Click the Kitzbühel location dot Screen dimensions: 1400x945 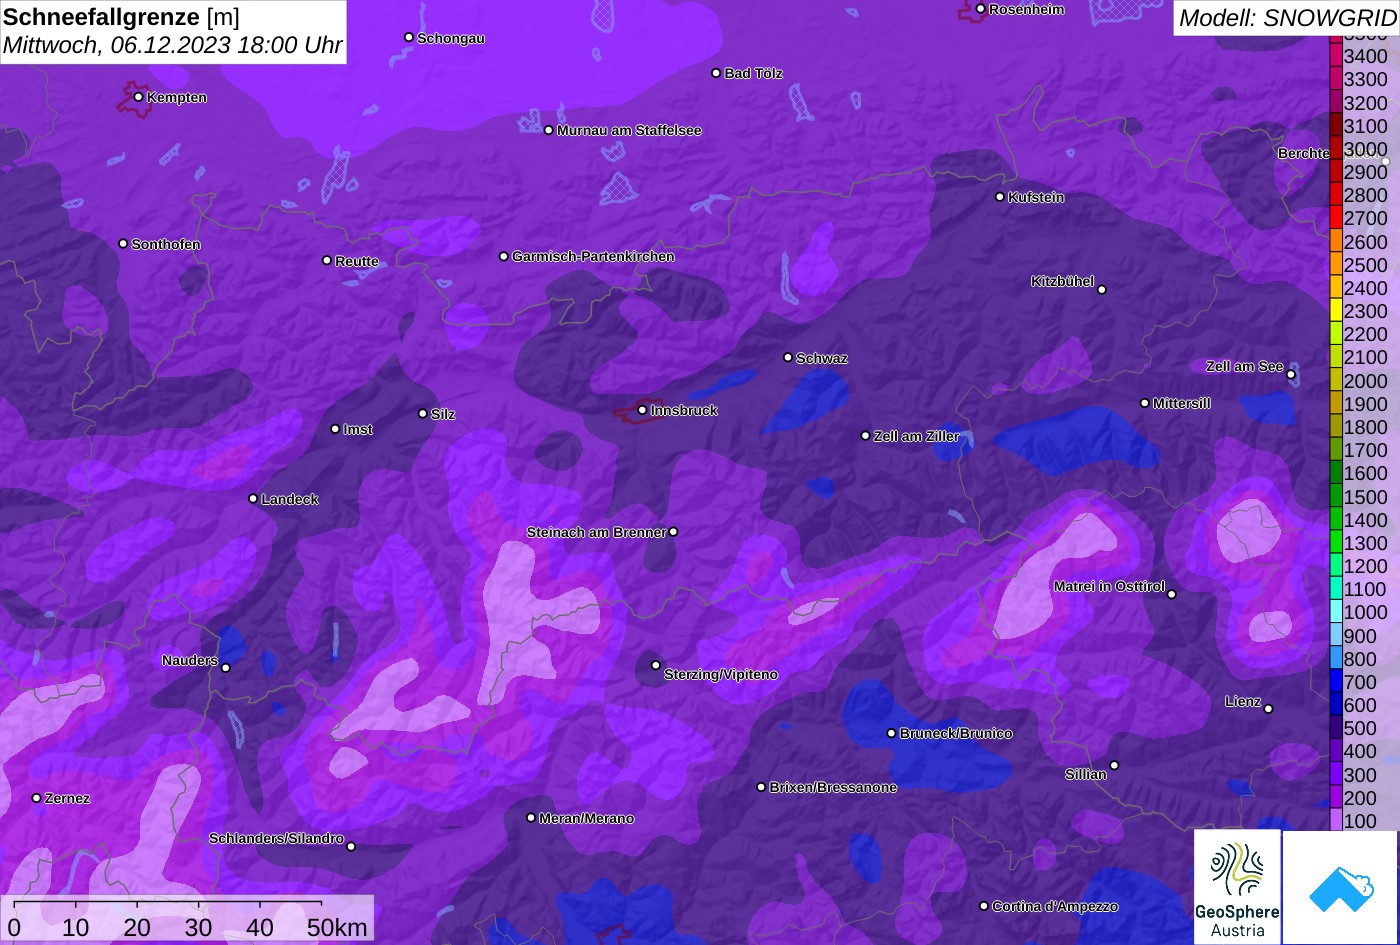pos(1102,290)
